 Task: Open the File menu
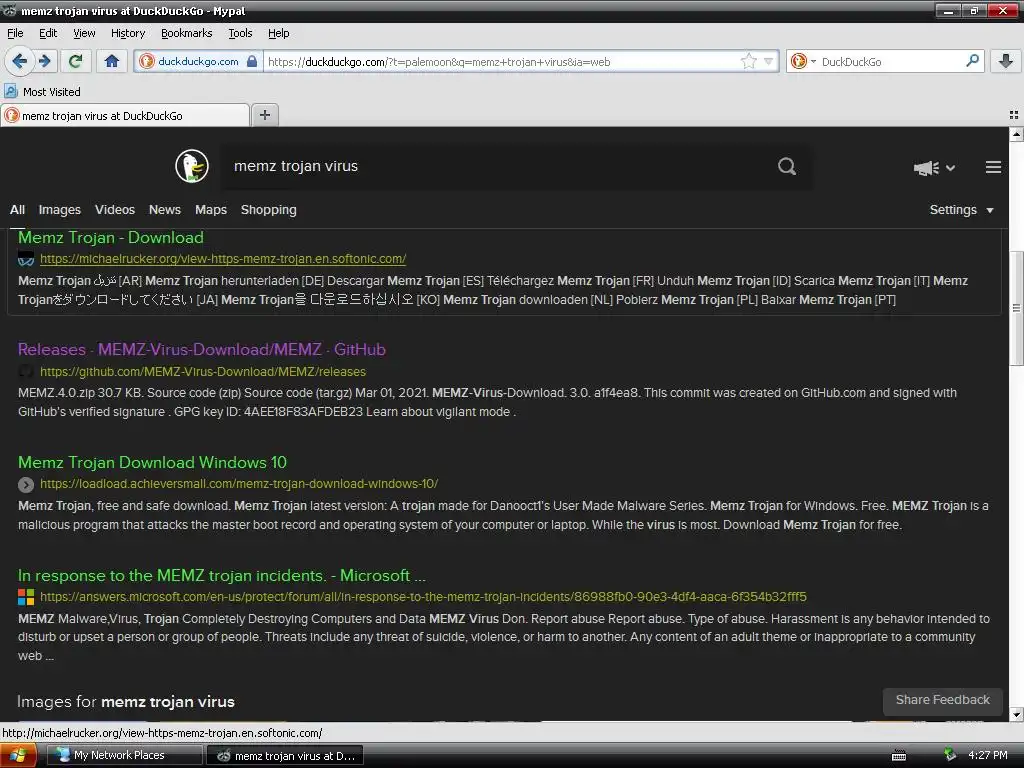pyautogui.click(x=15, y=33)
